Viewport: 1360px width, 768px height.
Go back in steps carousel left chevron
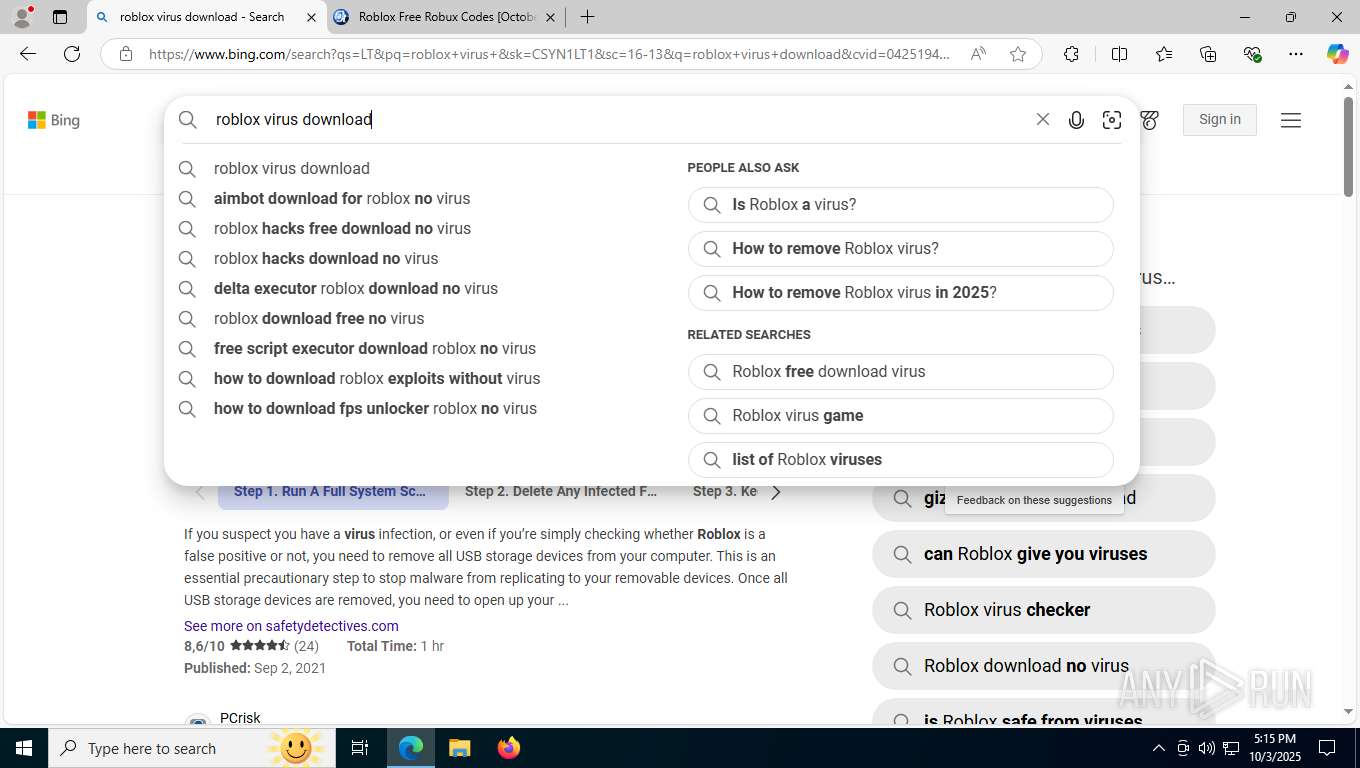point(200,492)
